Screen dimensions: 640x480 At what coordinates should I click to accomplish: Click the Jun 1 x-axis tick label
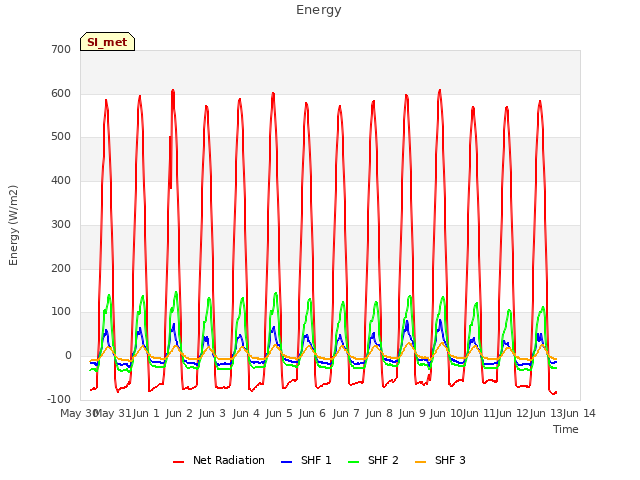click(x=146, y=413)
